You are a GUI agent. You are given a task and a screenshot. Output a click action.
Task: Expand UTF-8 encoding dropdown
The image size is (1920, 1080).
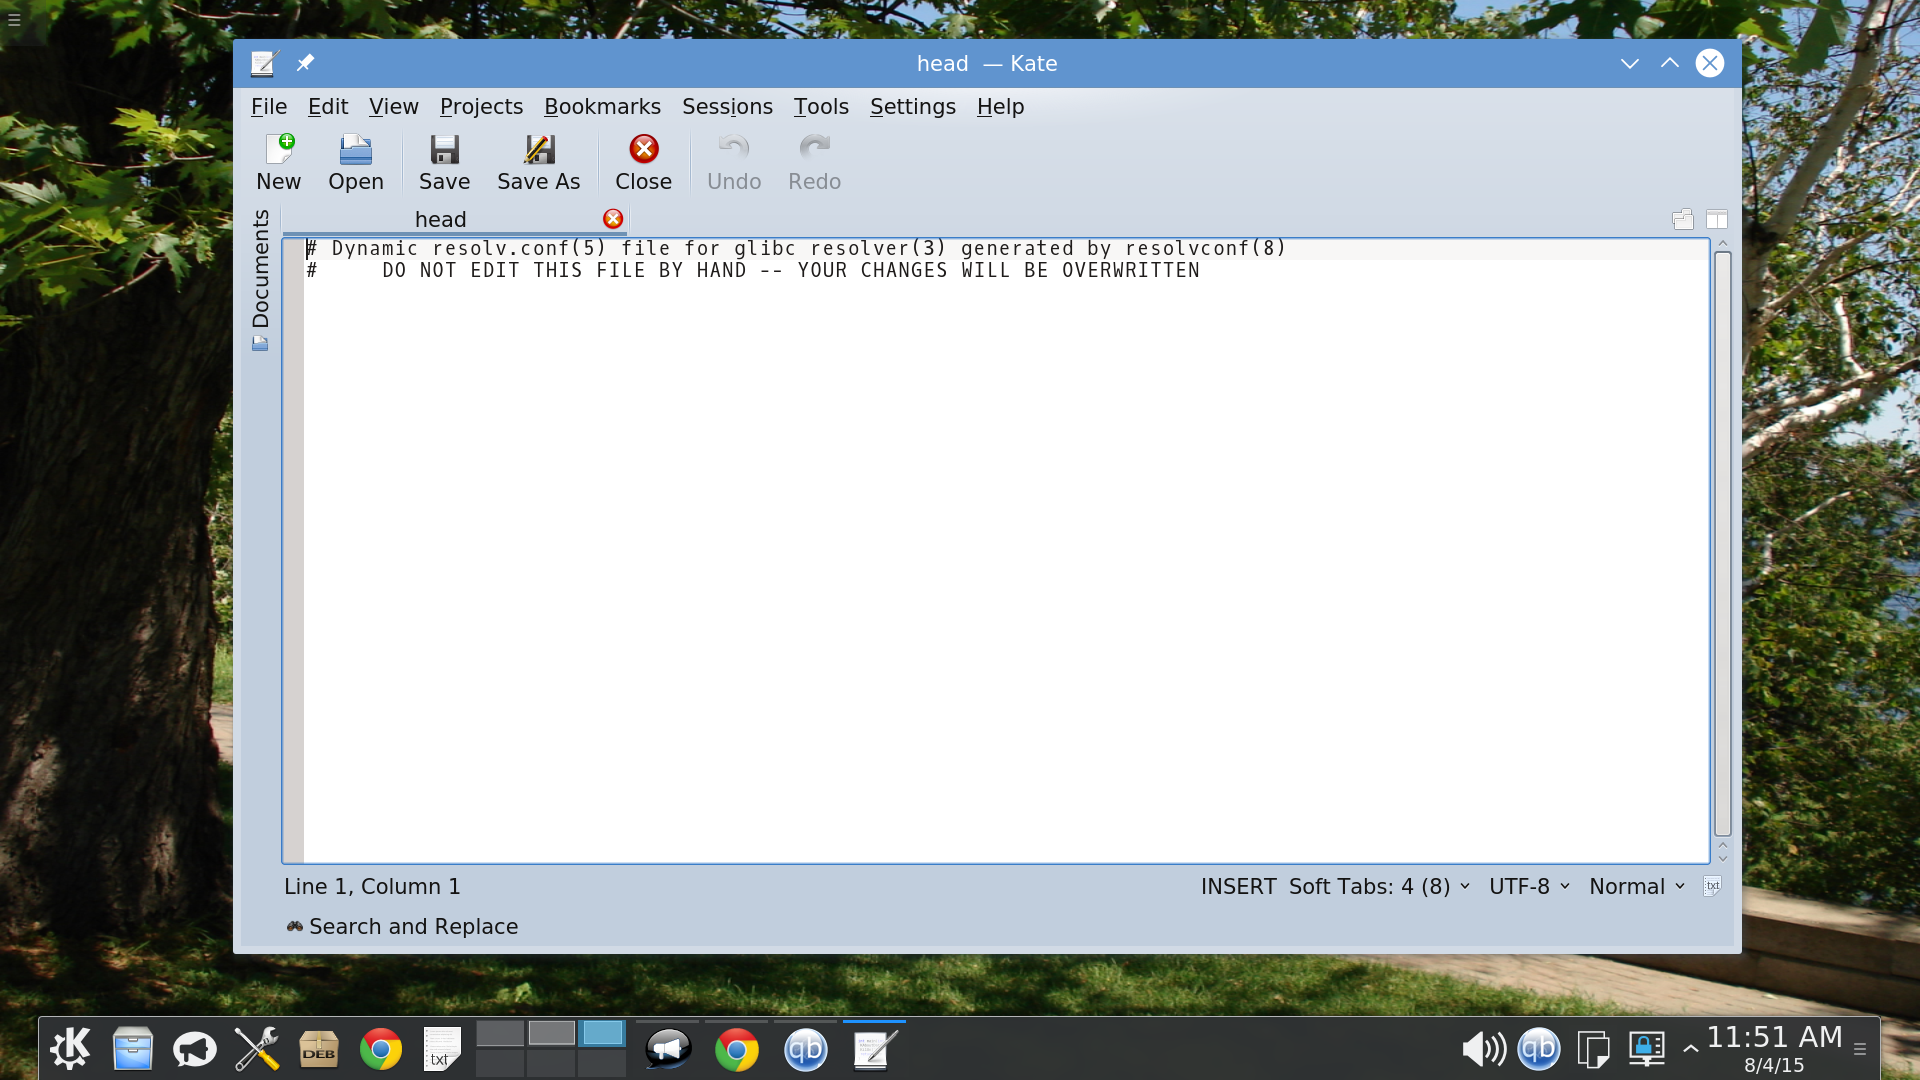tap(1529, 887)
